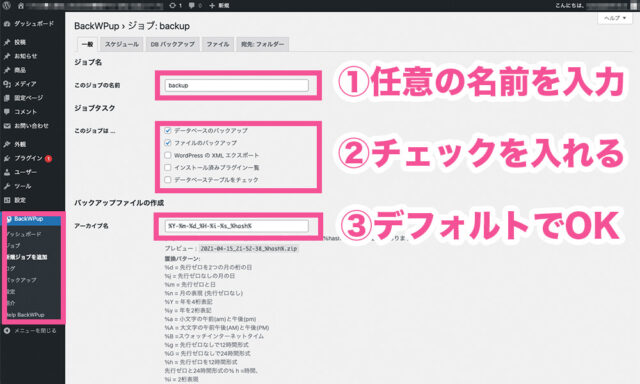
Task: Click the line %a = 小文字の午前(am)と午後(pm)
Action: 210,319
